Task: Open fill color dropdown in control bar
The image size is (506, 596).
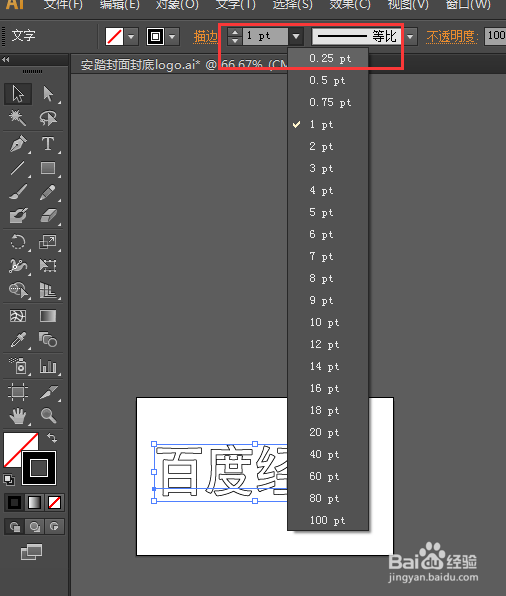Action: pos(132,36)
